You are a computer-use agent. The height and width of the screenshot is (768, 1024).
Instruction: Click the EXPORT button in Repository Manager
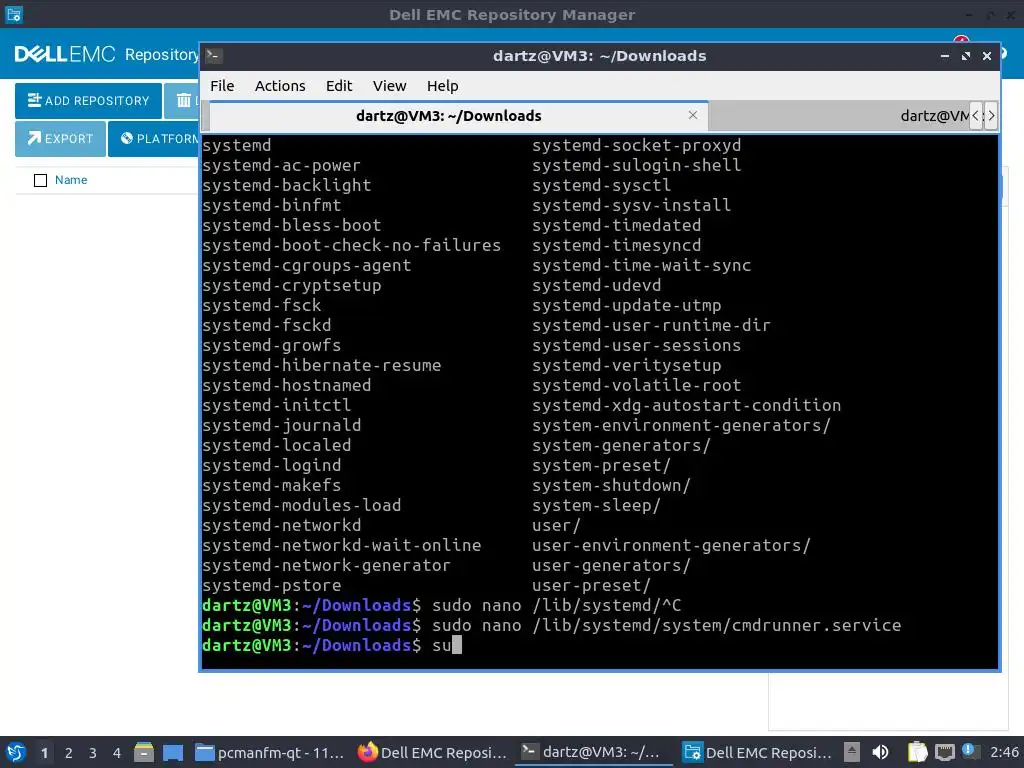[60, 138]
